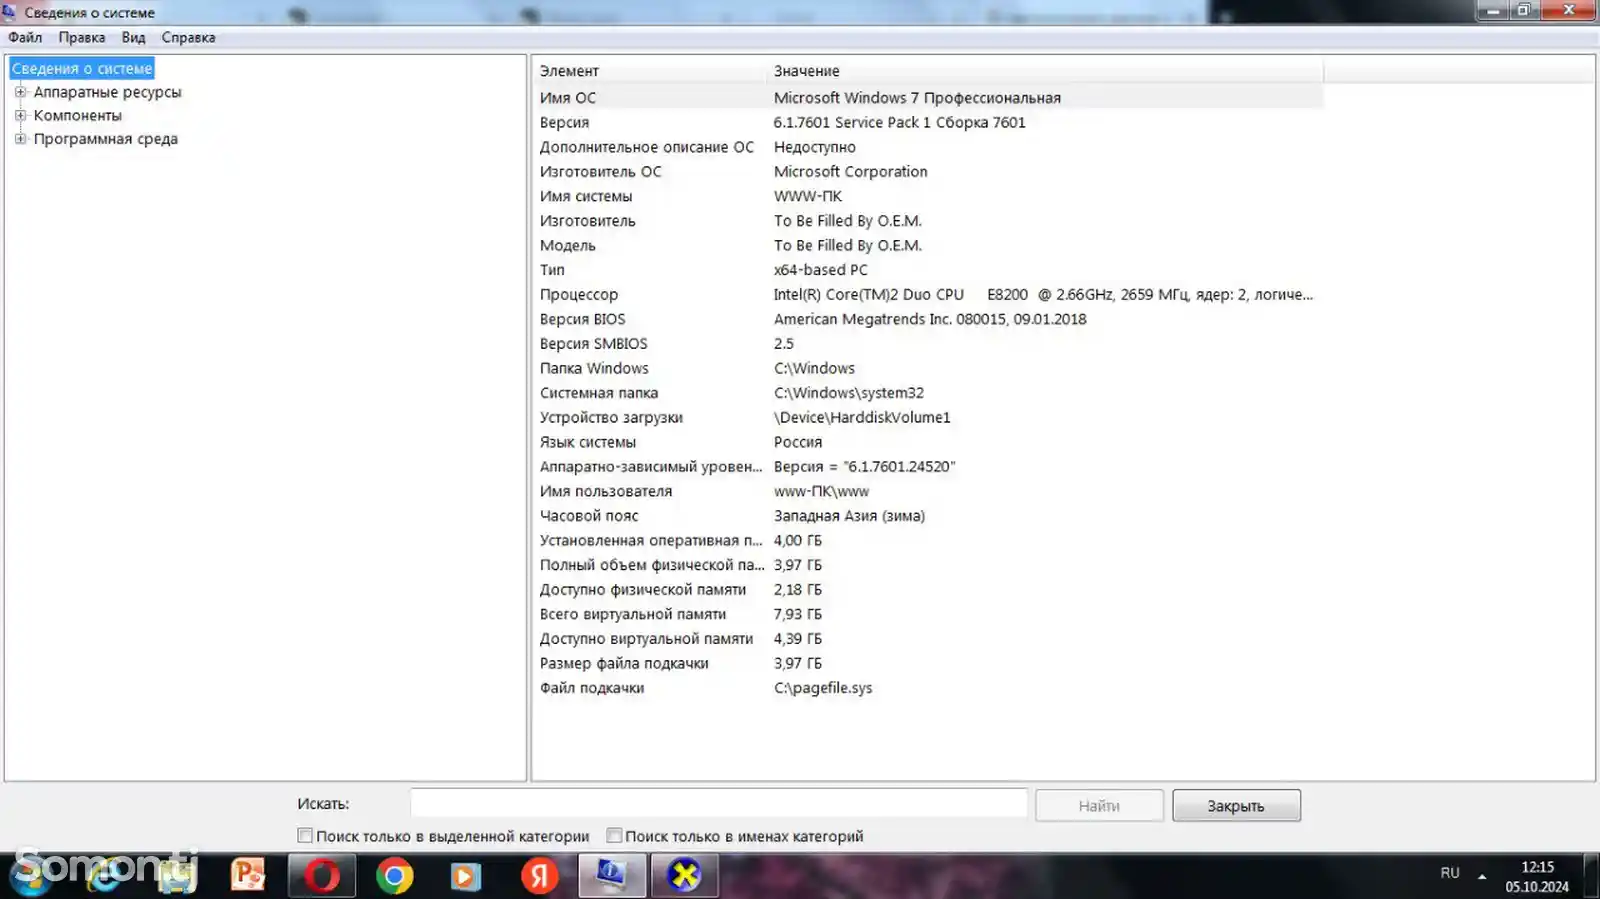Click the value Западная Азия (зима)
Image resolution: width=1600 pixels, height=899 pixels.
coord(849,516)
